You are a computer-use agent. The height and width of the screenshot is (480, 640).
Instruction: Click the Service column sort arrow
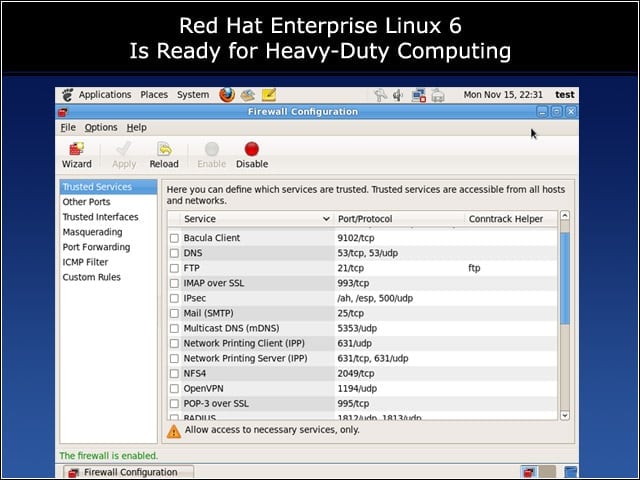[326, 219]
